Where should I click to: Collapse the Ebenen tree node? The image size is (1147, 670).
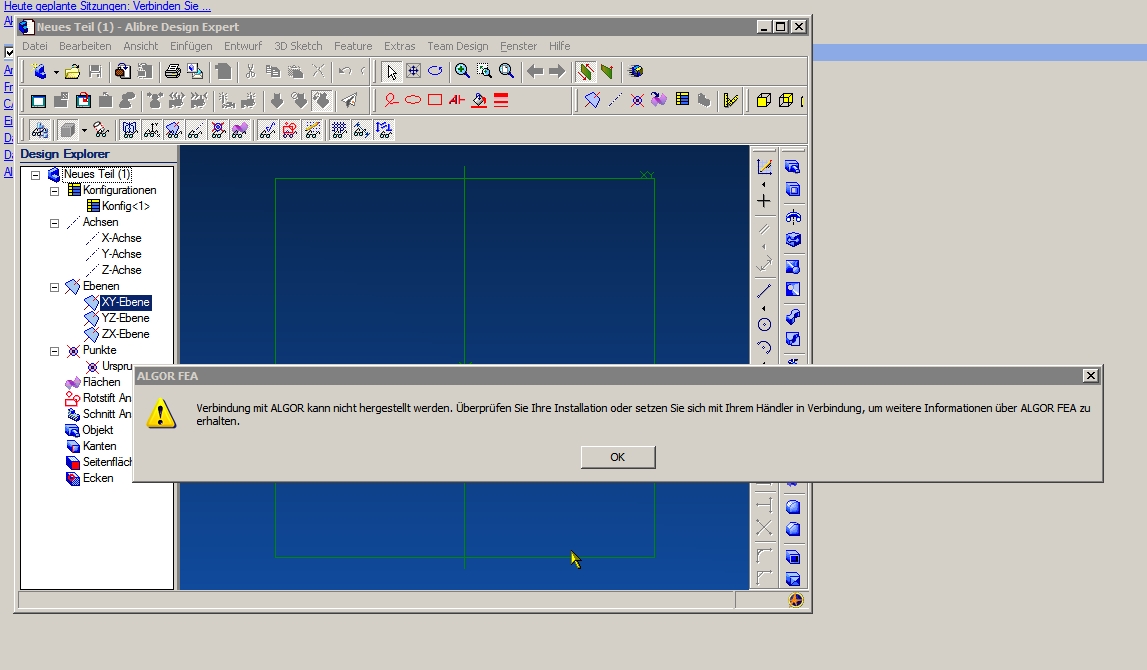pos(54,287)
